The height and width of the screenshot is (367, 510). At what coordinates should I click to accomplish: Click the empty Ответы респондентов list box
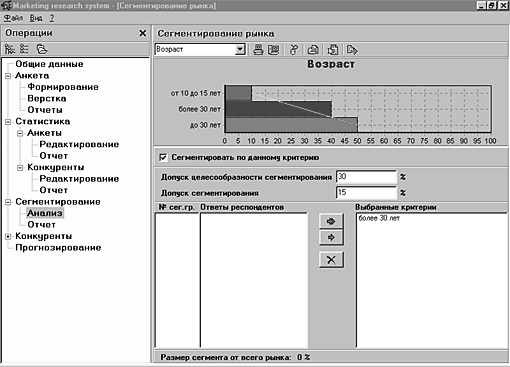254,280
